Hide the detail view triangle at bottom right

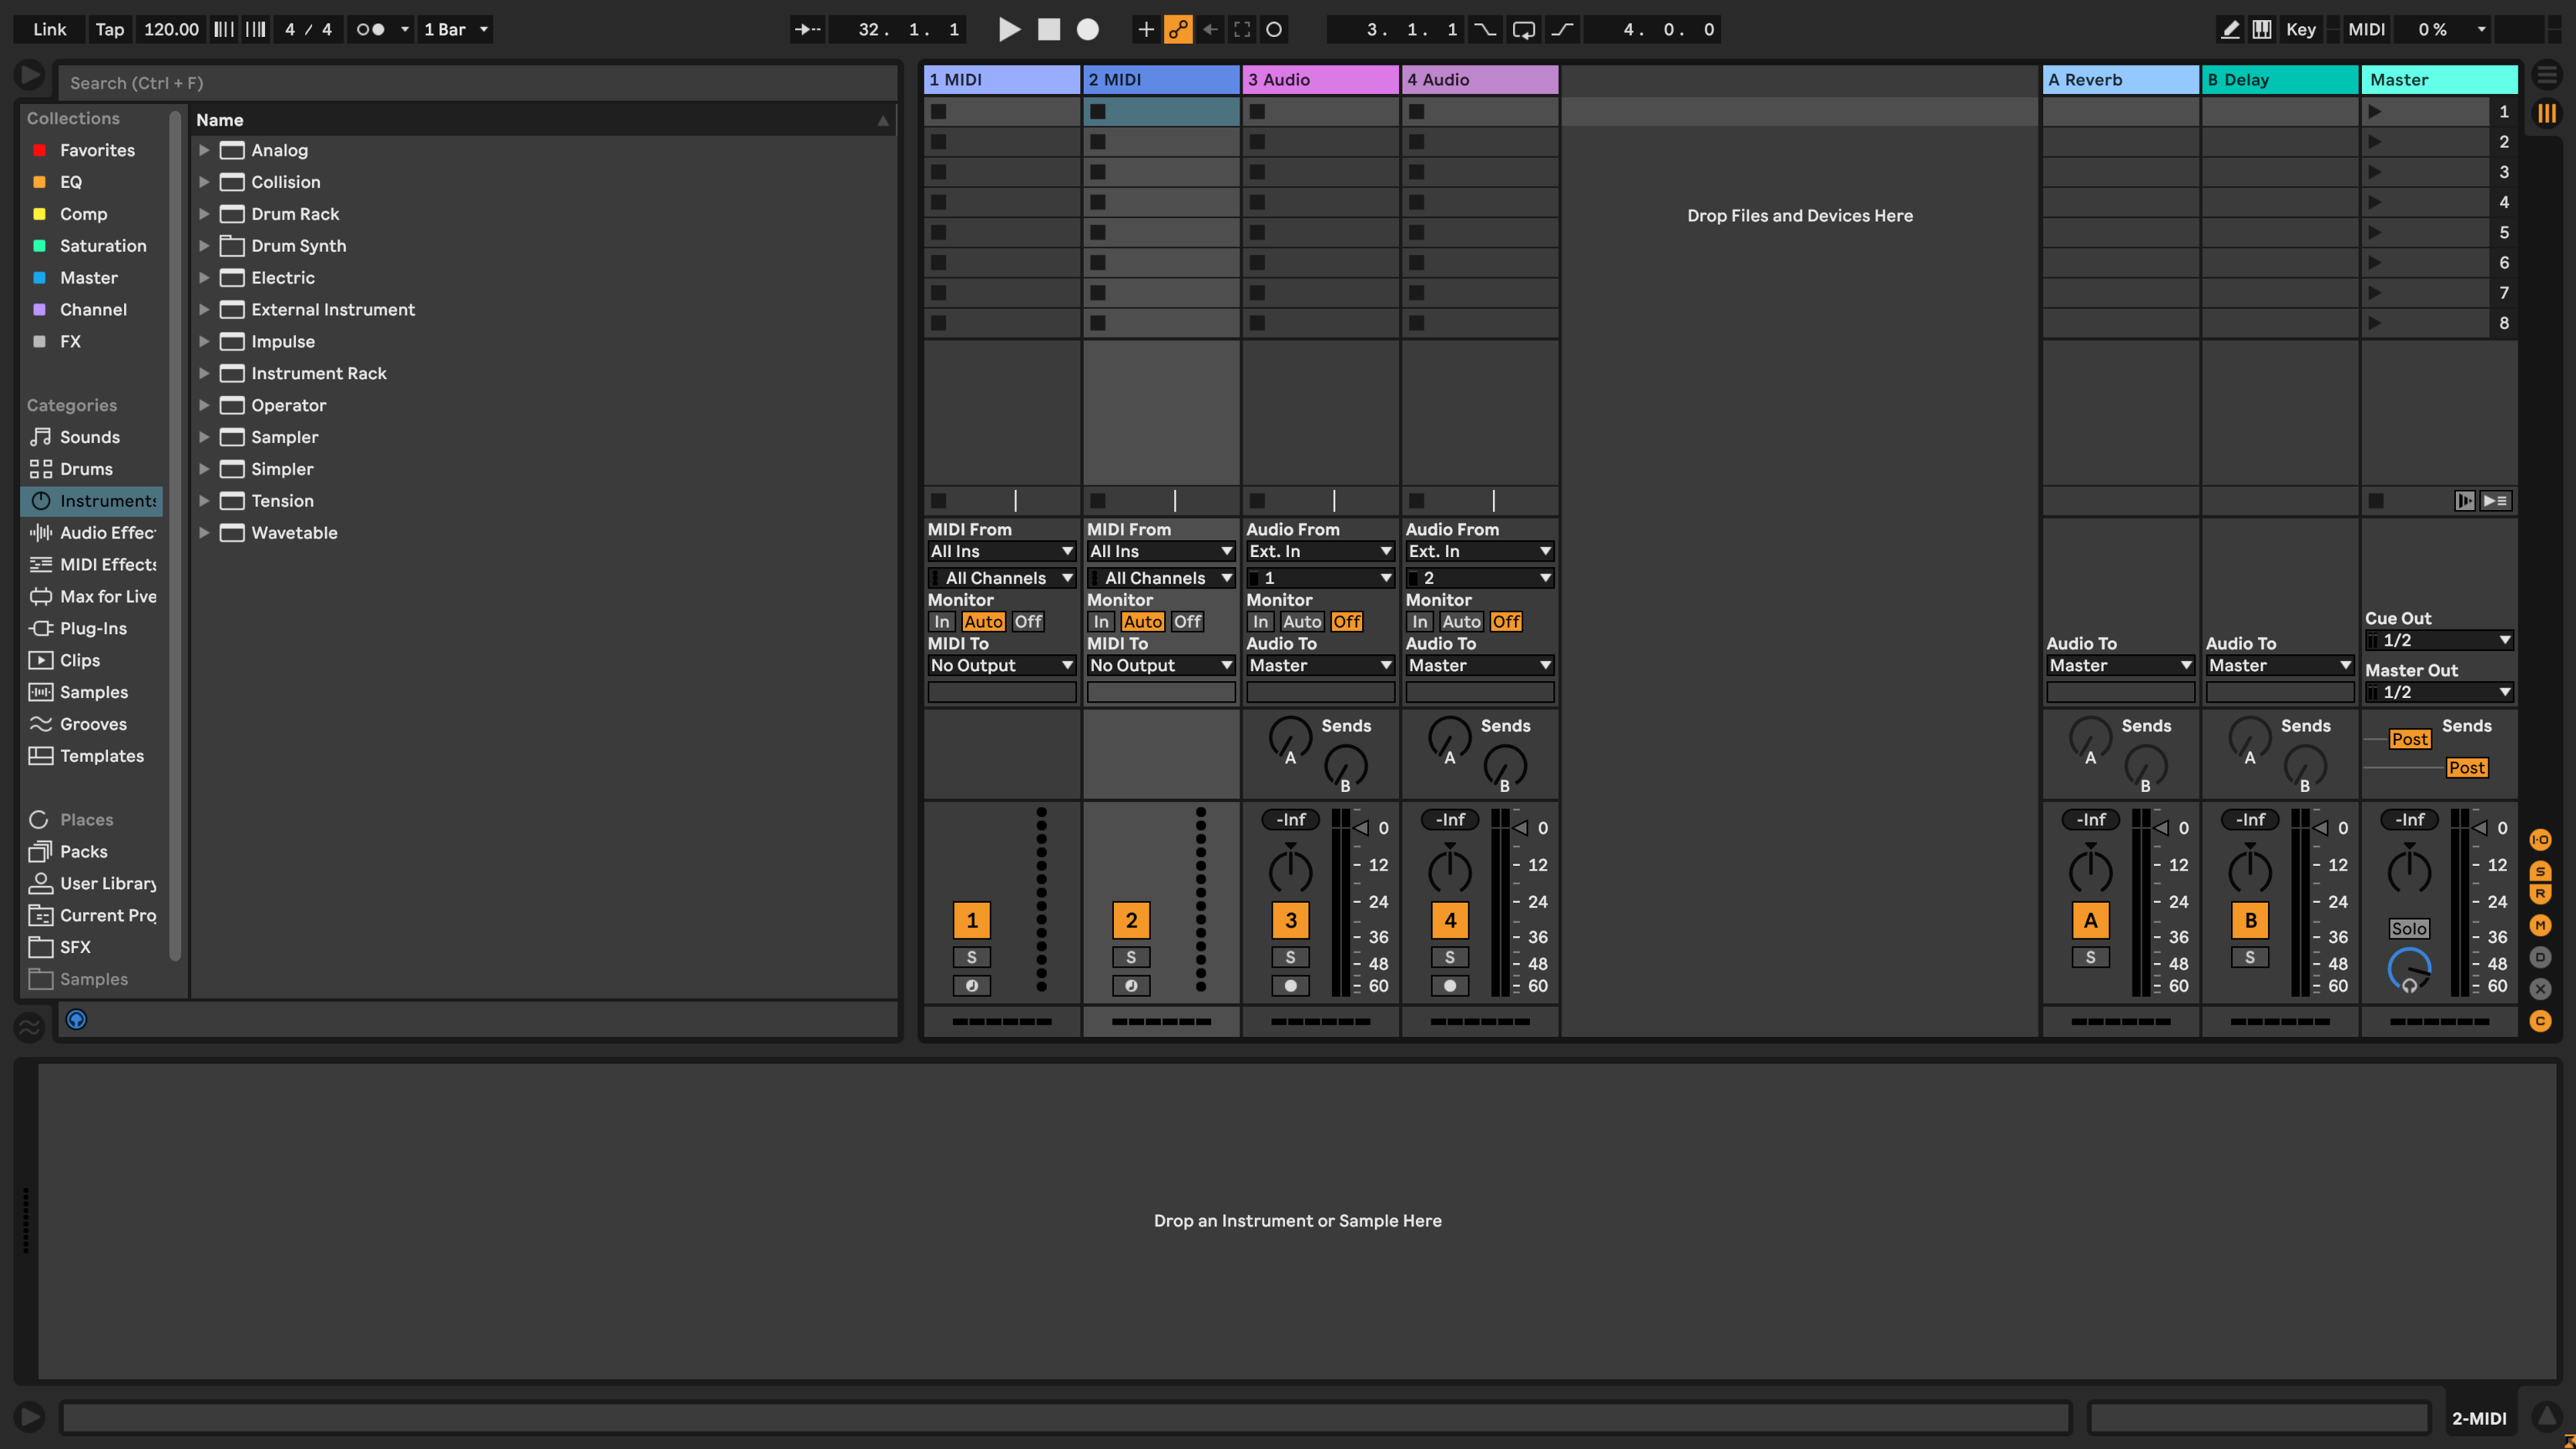tap(2546, 1416)
